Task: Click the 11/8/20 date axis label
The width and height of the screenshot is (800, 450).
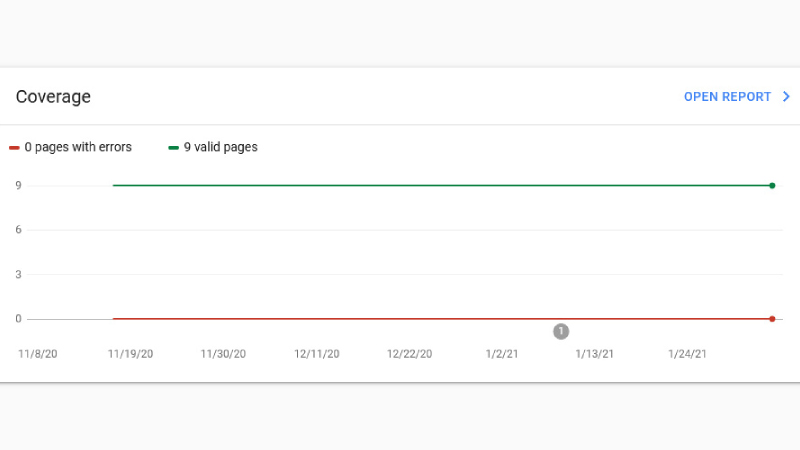Action: coord(38,354)
